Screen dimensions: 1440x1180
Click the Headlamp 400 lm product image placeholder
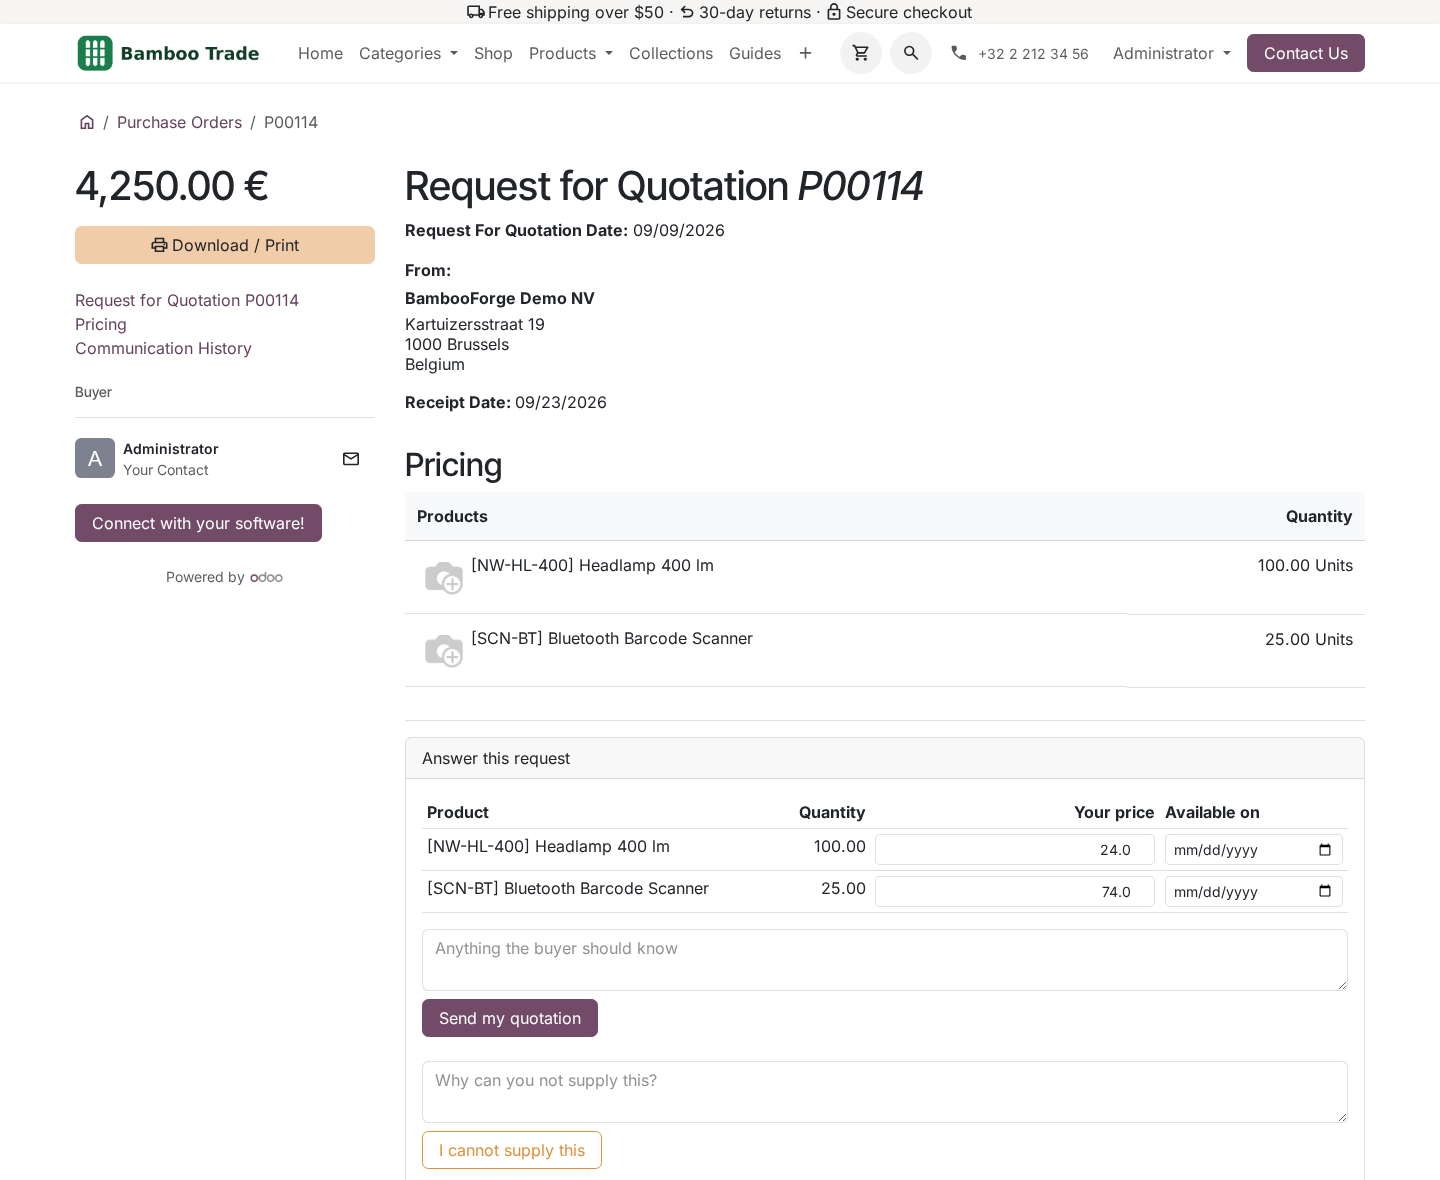click(444, 577)
